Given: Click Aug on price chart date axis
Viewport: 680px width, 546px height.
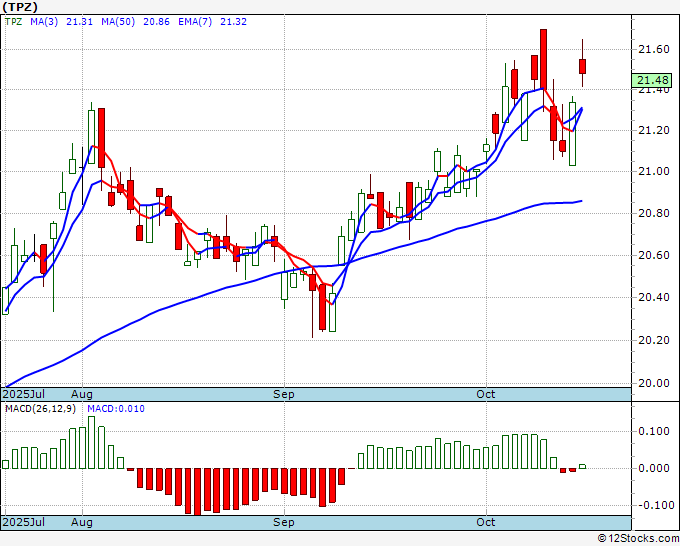Looking at the screenshot, I should coord(82,394).
